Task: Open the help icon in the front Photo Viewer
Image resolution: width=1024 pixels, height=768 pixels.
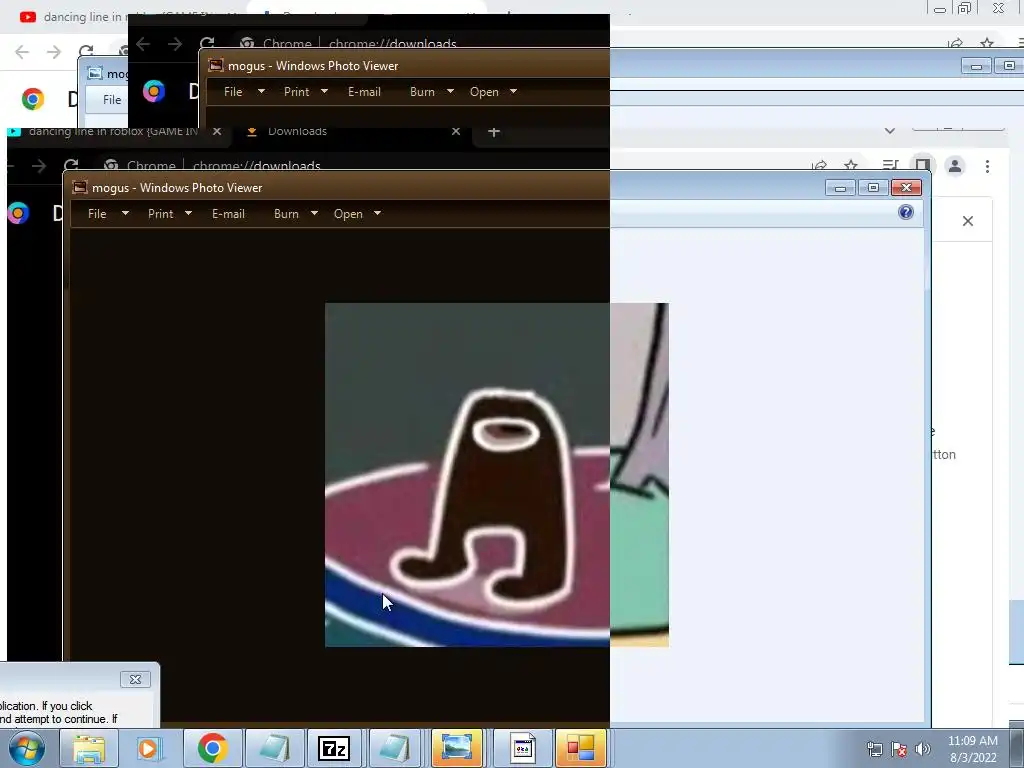Action: pos(905,212)
